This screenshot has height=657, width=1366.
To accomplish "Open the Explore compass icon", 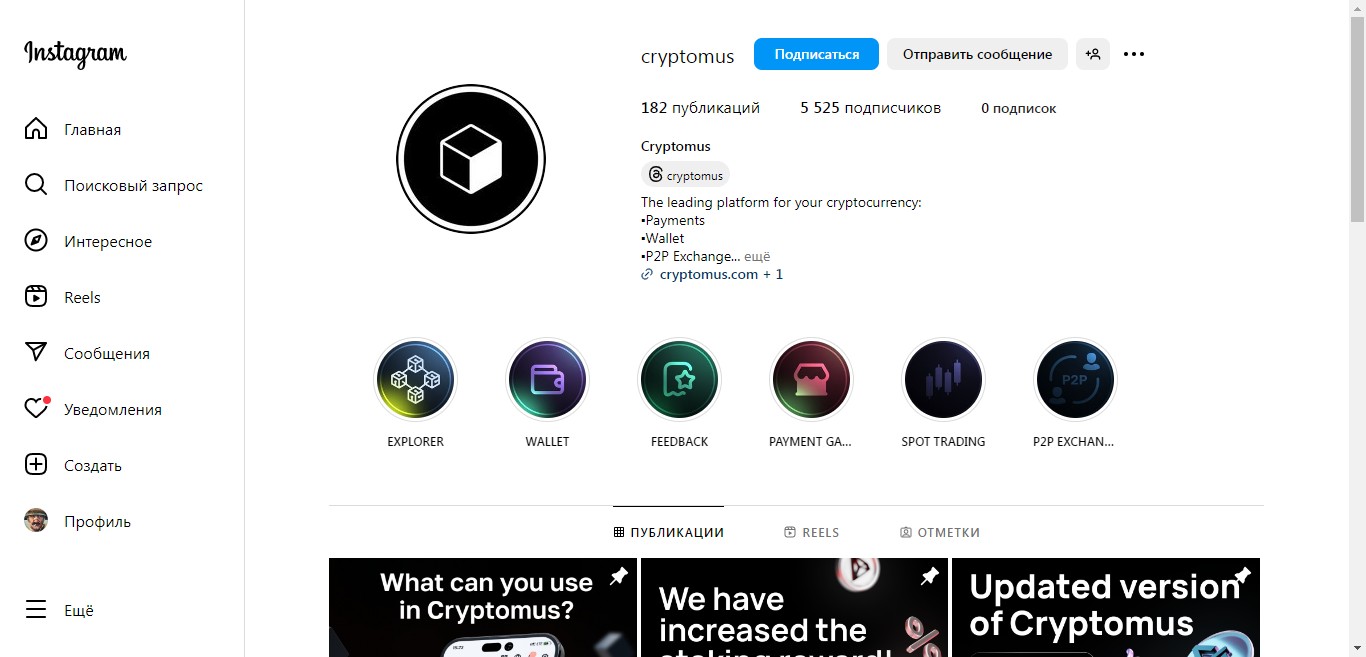I will (36, 241).
